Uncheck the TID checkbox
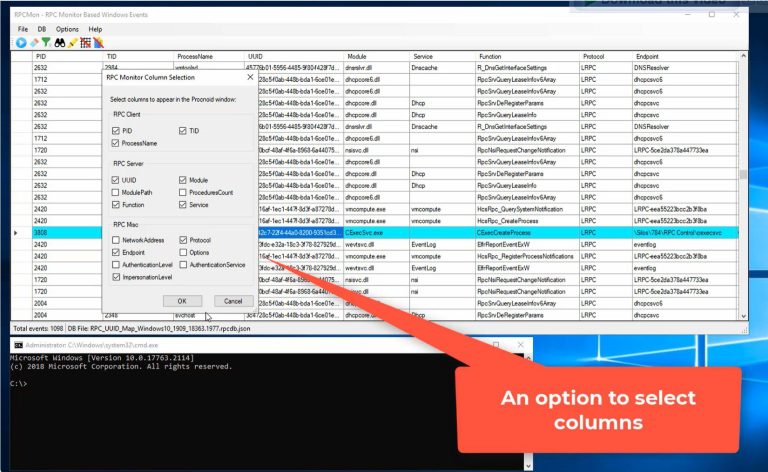 (x=183, y=131)
